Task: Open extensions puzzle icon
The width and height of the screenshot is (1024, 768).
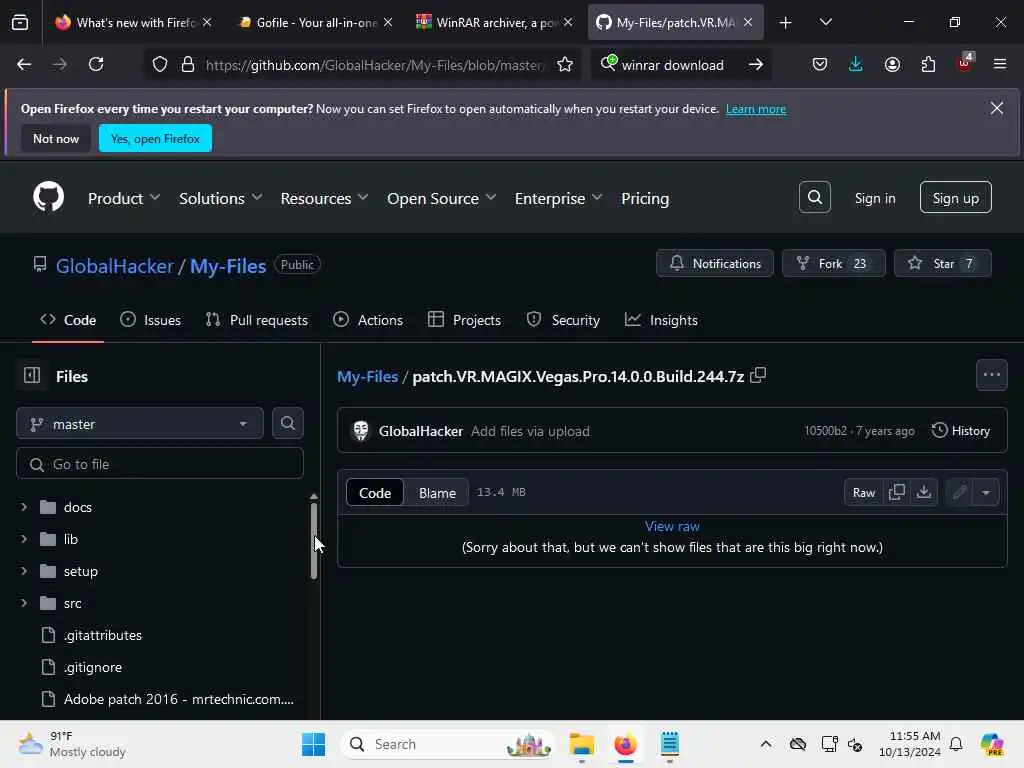Action: (x=928, y=64)
